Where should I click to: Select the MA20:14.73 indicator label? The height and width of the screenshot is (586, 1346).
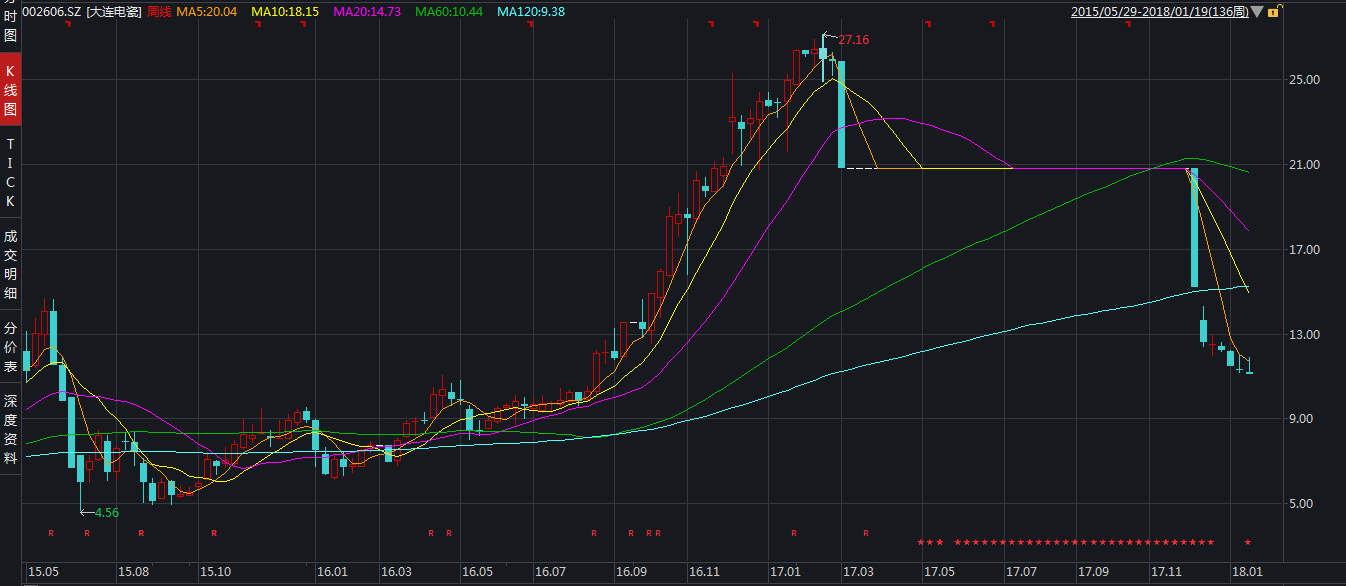(367, 12)
